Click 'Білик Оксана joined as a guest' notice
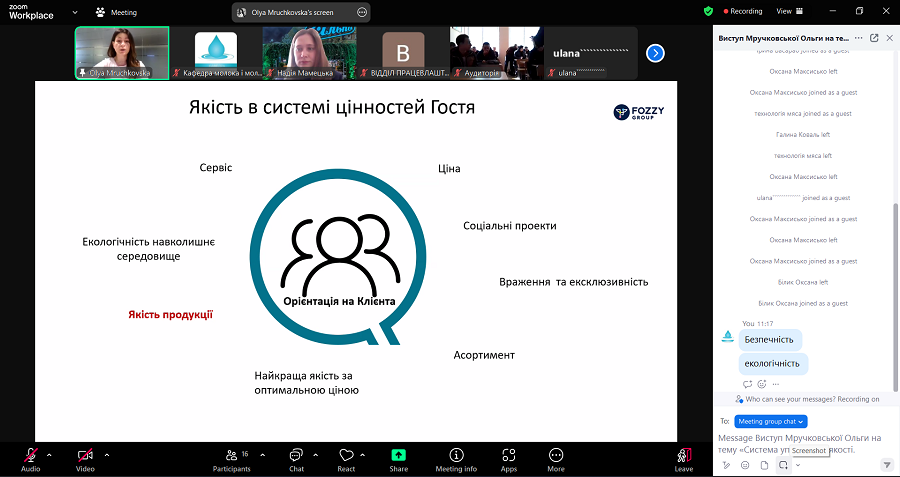The image size is (900, 477). click(x=802, y=303)
